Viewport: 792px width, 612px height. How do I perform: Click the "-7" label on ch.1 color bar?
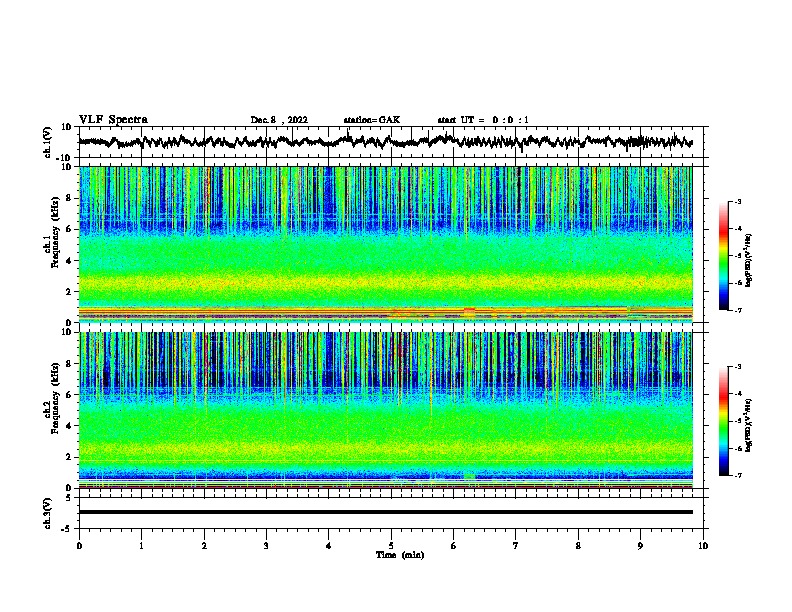tap(737, 310)
